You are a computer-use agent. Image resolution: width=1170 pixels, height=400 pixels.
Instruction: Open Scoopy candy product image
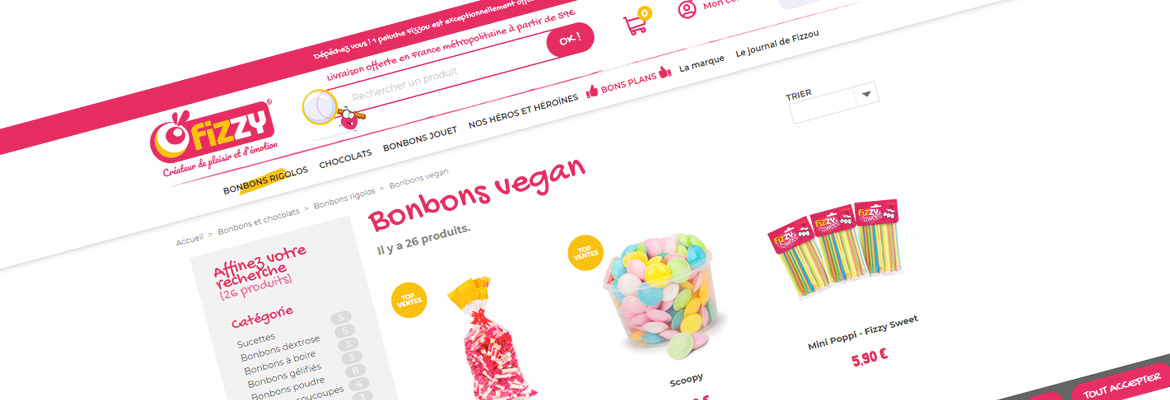(x=657, y=297)
